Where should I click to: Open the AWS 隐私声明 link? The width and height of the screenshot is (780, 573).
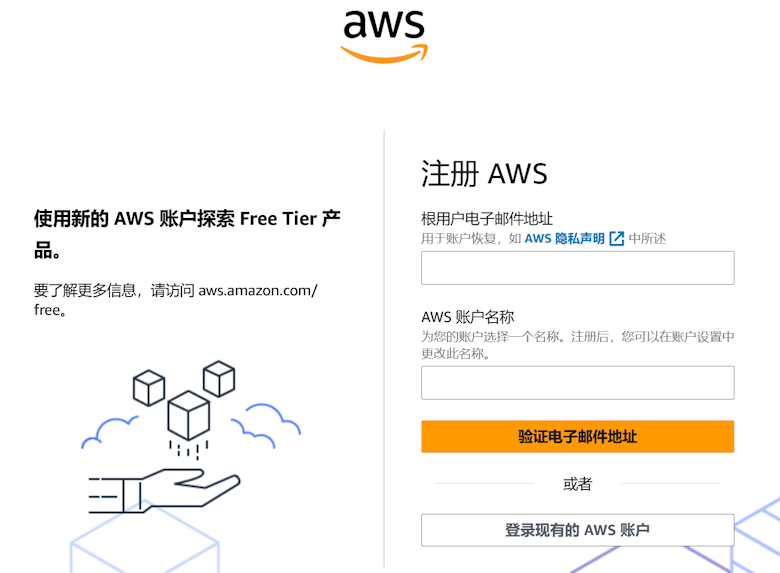tap(565, 239)
